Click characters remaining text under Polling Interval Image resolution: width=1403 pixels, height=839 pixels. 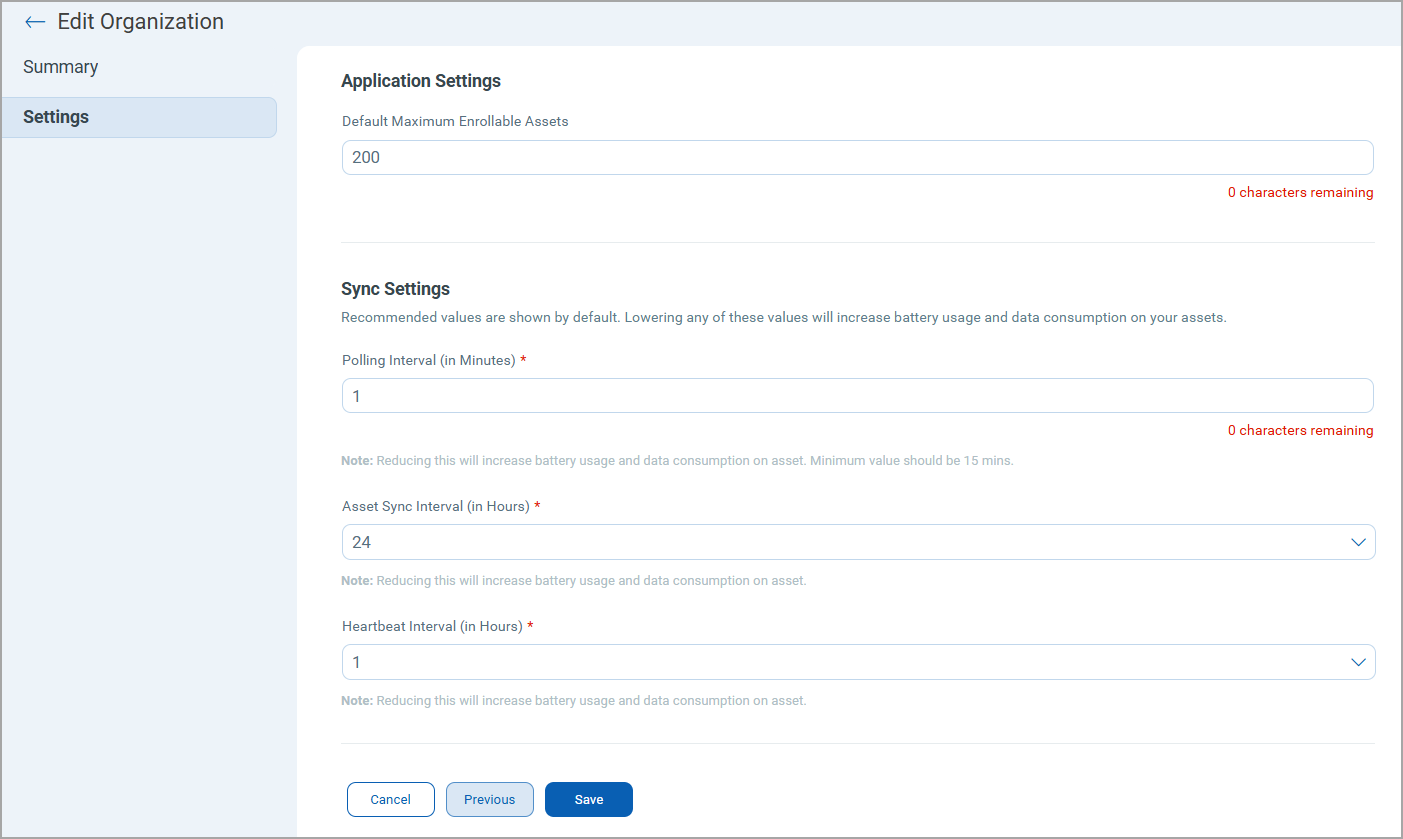[x=1301, y=431]
